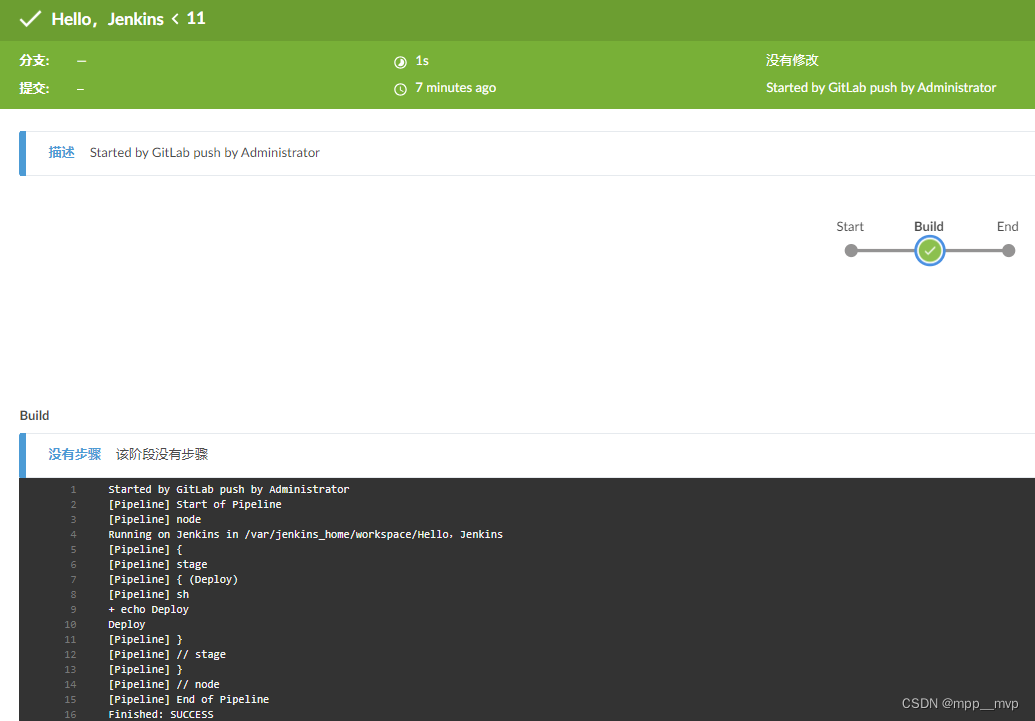Screen dimensions: 1035x721
Task: Click description text Started by GitLab push
Action: coord(205,153)
